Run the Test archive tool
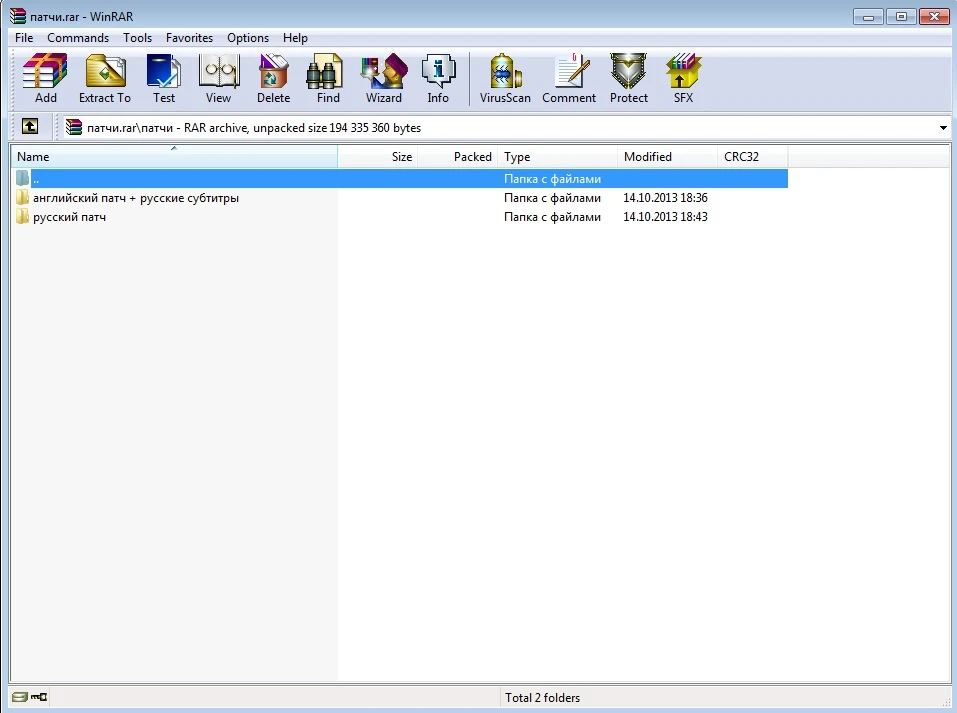The width and height of the screenshot is (957, 713). tap(164, 78)
